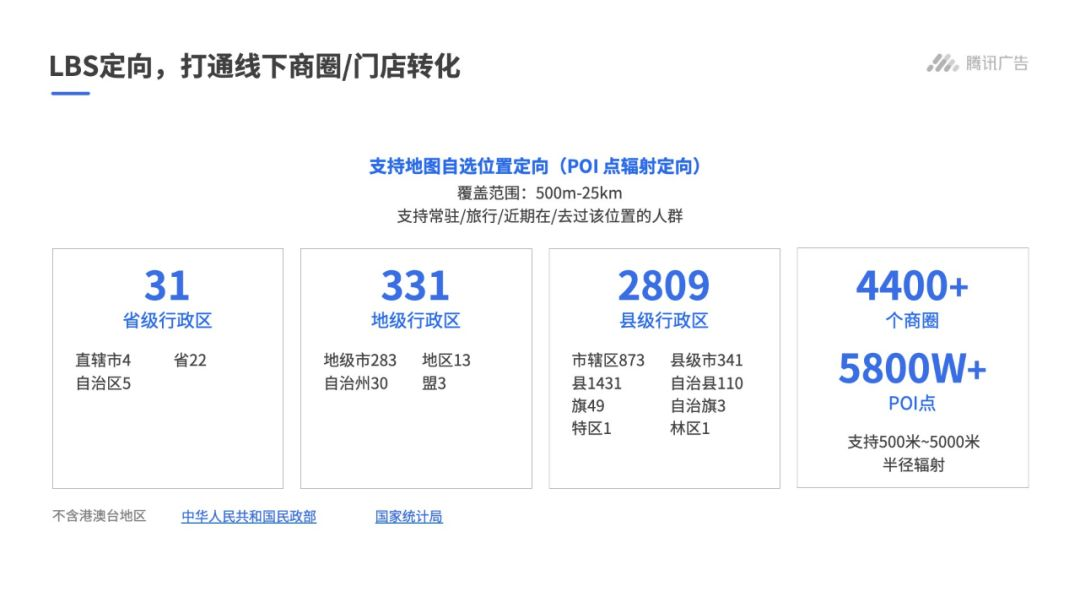Open the 国家统计局 link
The width and height of the screenshot is (1080, 608).
coord(409,517)
